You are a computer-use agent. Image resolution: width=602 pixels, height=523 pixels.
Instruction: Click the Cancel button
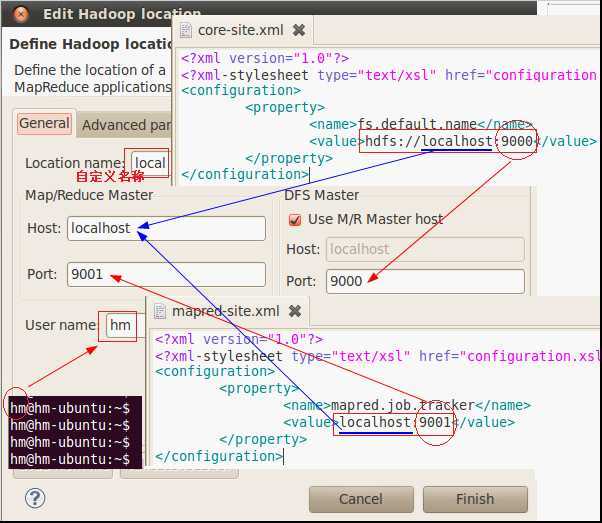tap(361, 499)
